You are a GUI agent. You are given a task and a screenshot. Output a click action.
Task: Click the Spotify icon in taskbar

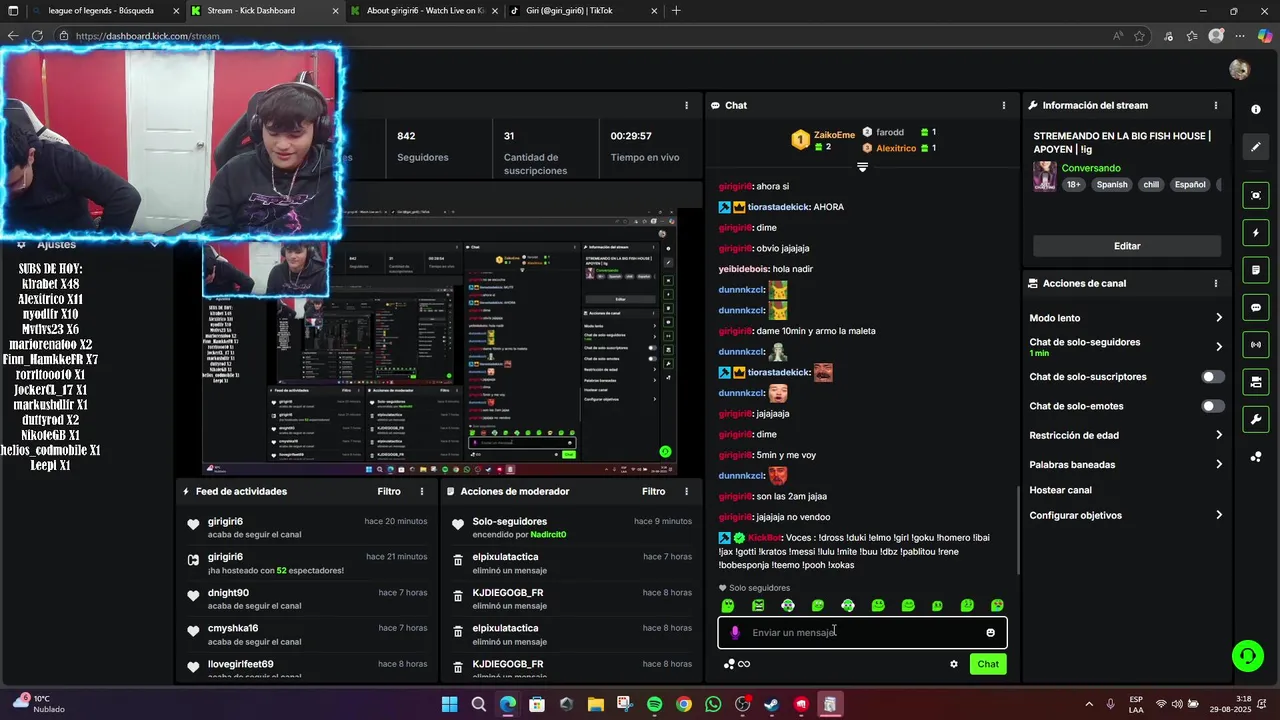(x=654, y=704)
